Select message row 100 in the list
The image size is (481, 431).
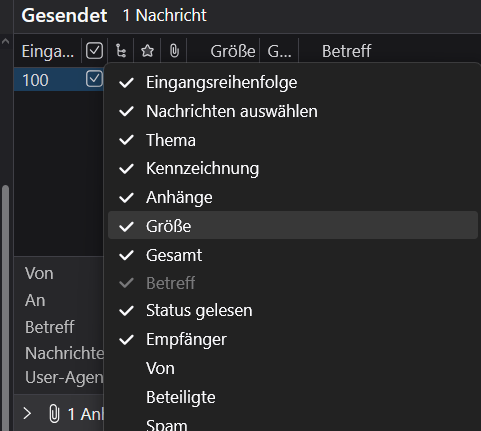(59, 80)
